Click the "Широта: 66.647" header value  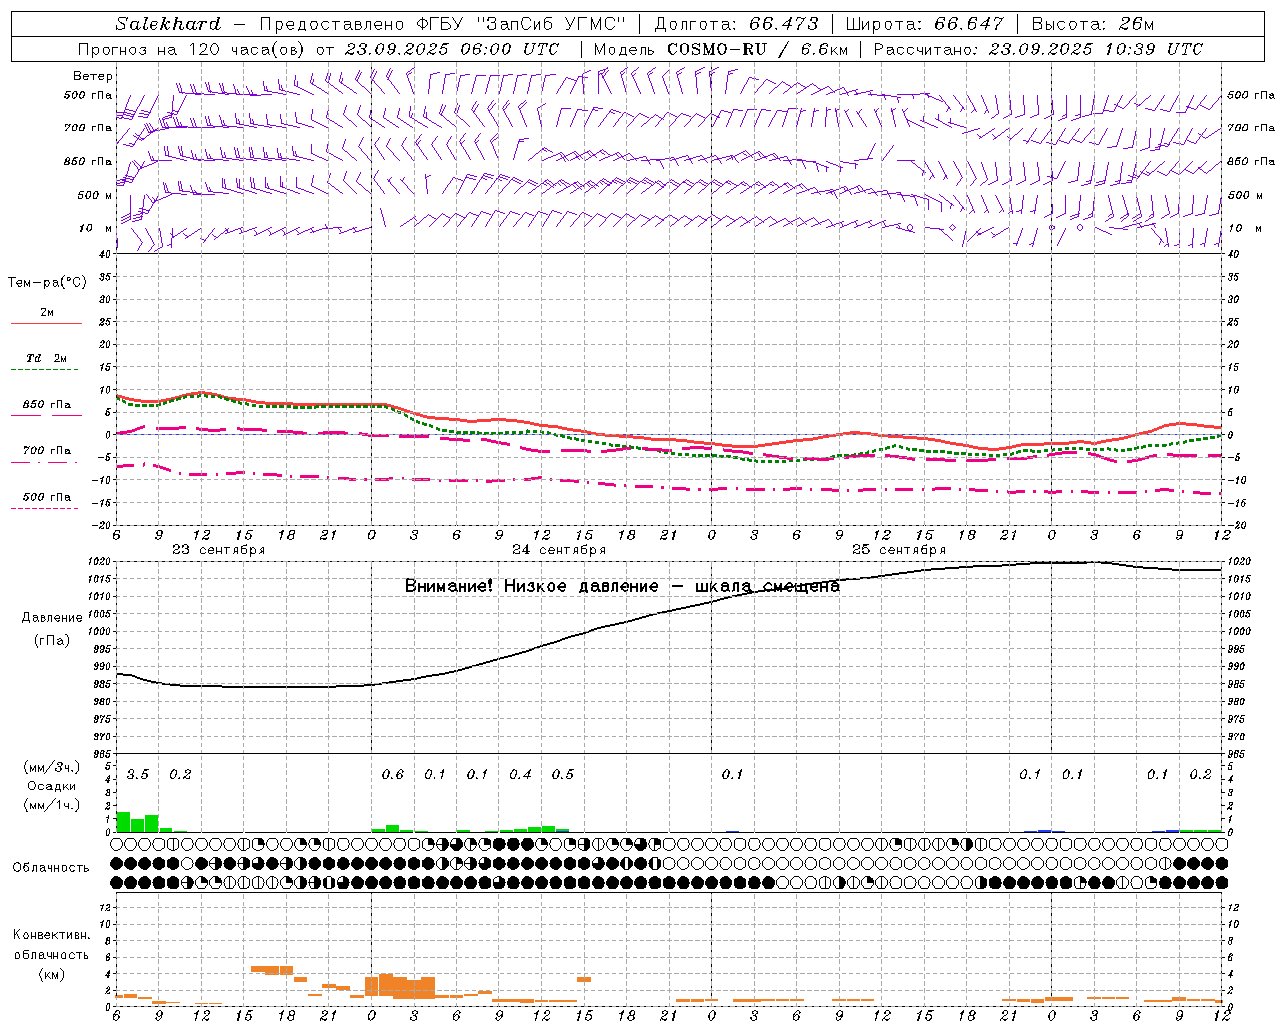pyautogui.click(x=924, y=24)
